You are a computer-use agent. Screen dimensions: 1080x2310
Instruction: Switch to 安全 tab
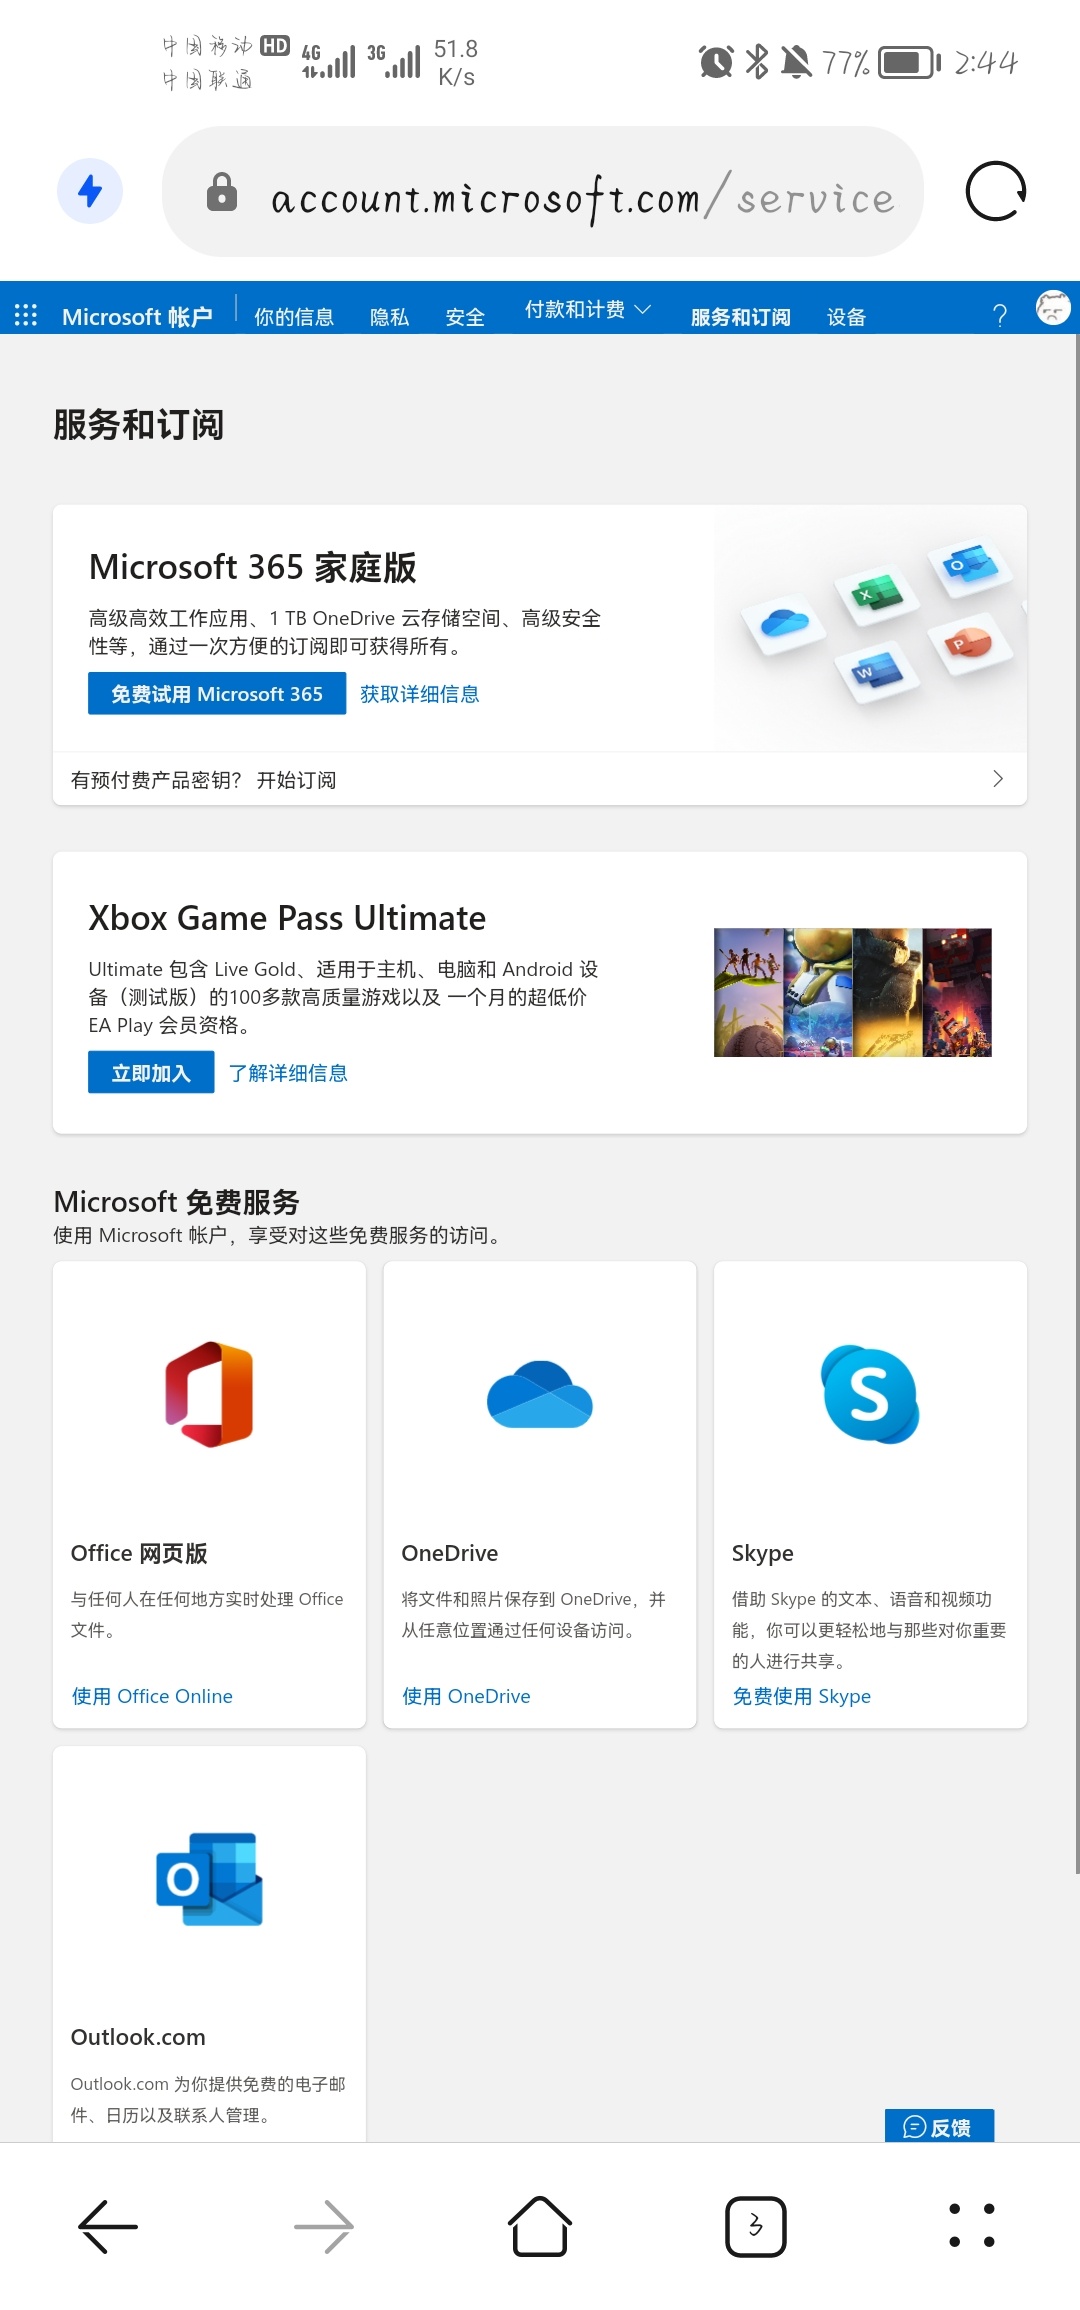[x=465, y=317]
